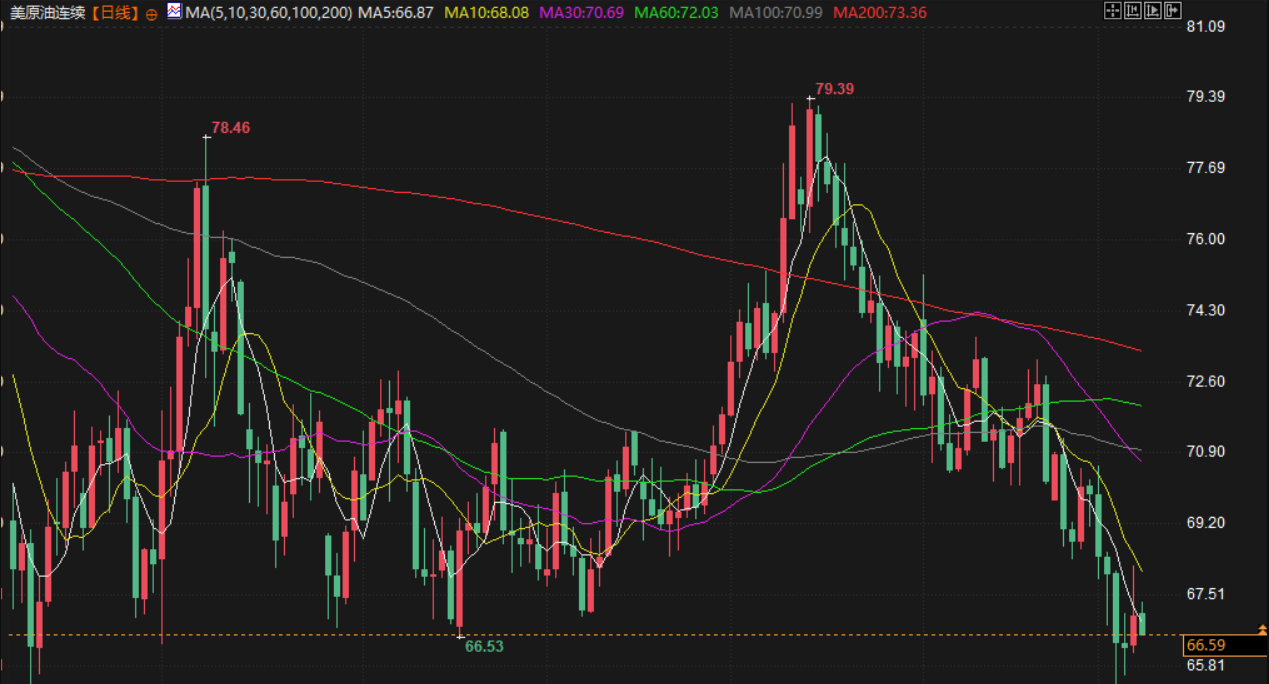Click the 美原油连续 instrument name
1269x684 pixels.
click(46, 13)
